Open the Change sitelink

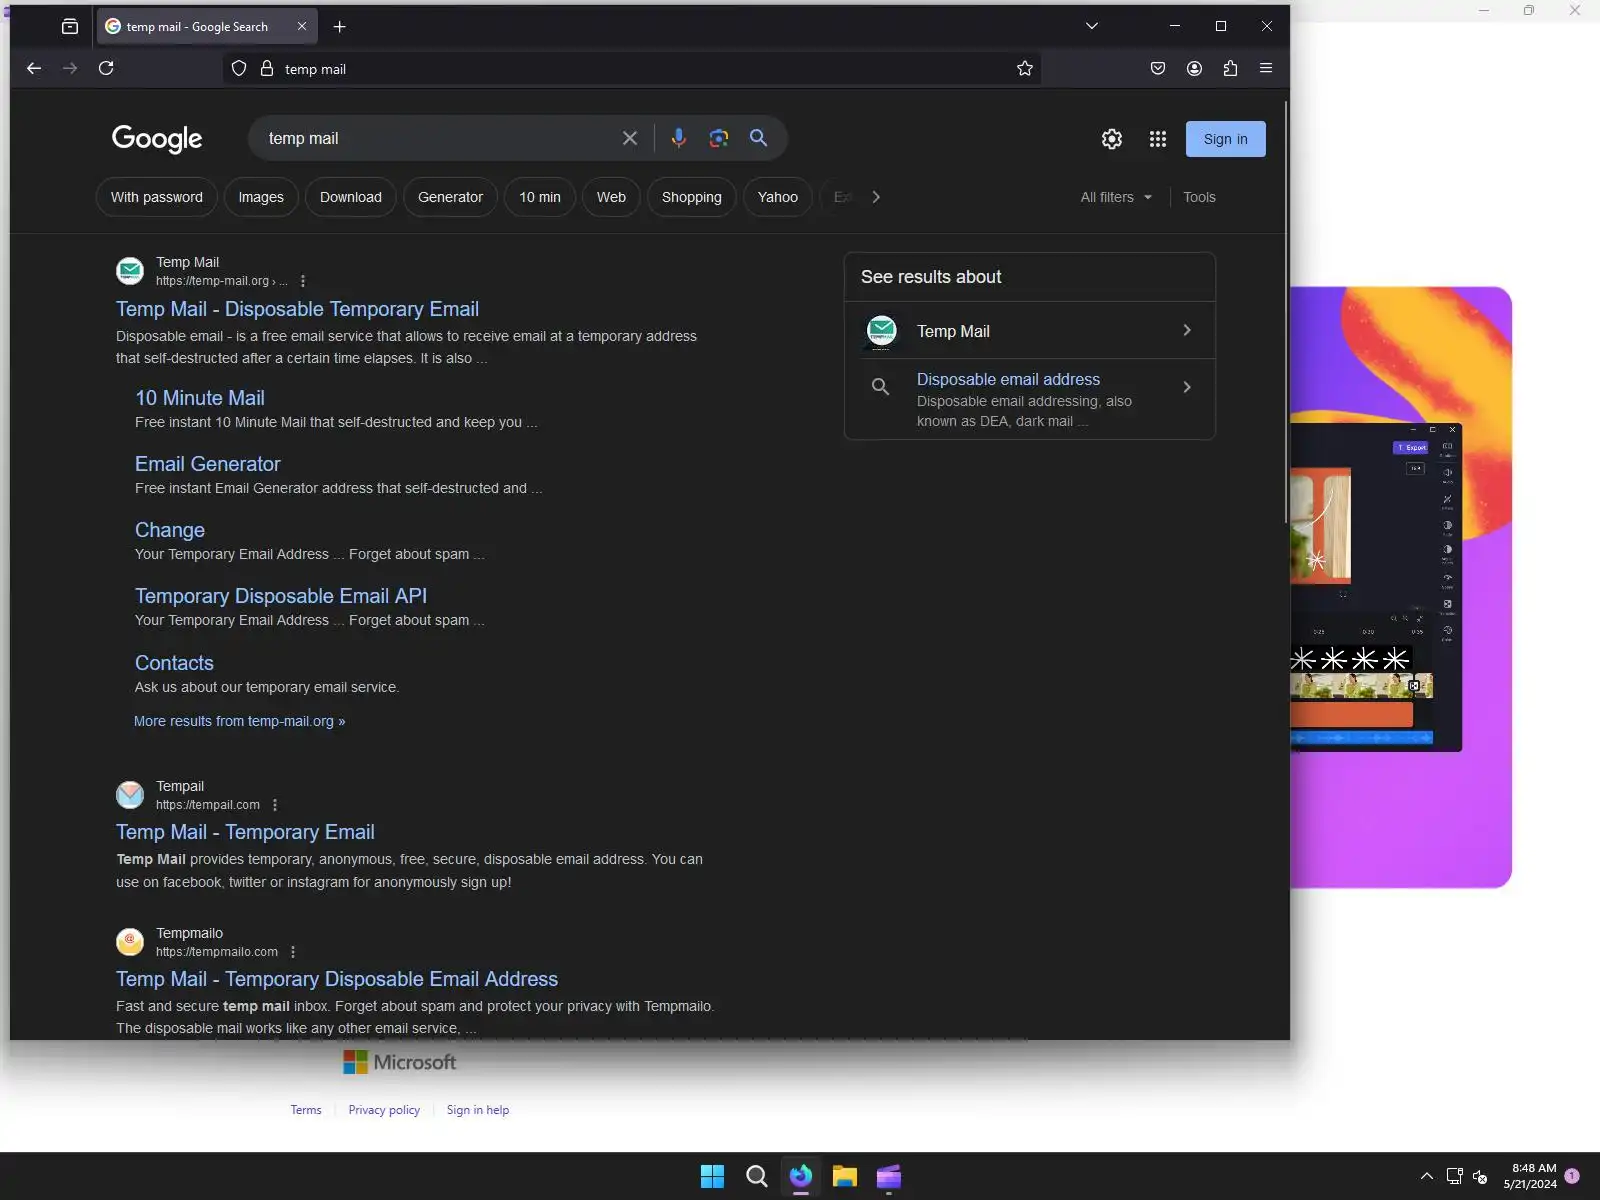[170, 530]
